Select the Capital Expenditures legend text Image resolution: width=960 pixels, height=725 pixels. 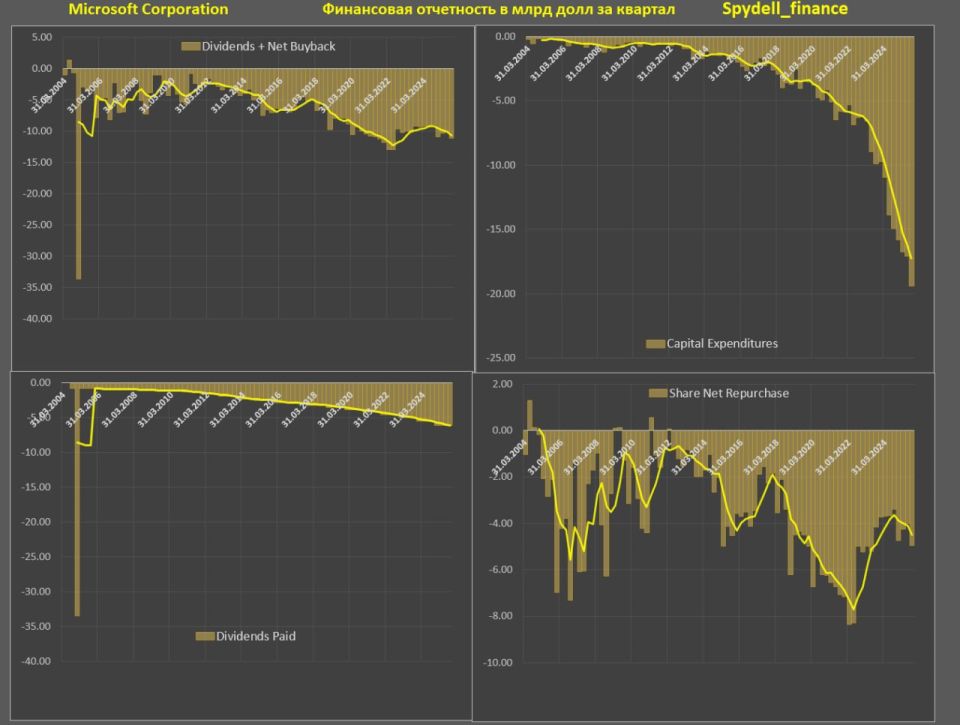coord(722,344)
